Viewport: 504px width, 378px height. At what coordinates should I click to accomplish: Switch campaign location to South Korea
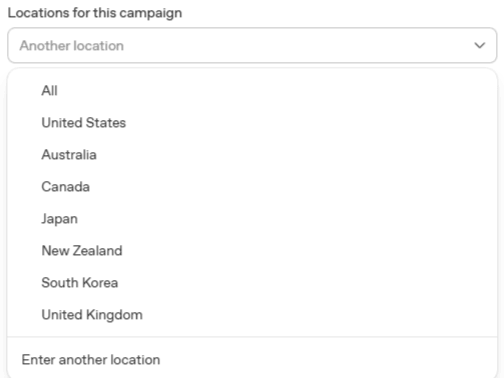[252, 283]
